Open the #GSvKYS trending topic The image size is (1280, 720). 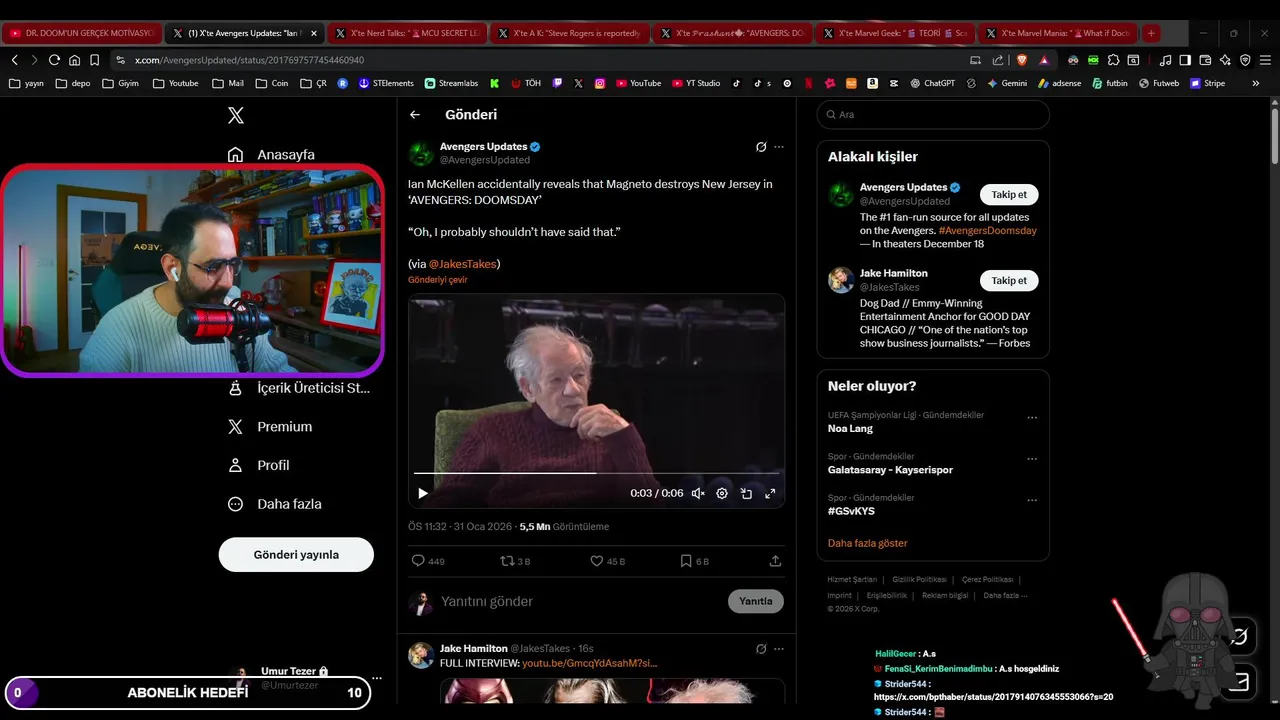click(851, 511)
